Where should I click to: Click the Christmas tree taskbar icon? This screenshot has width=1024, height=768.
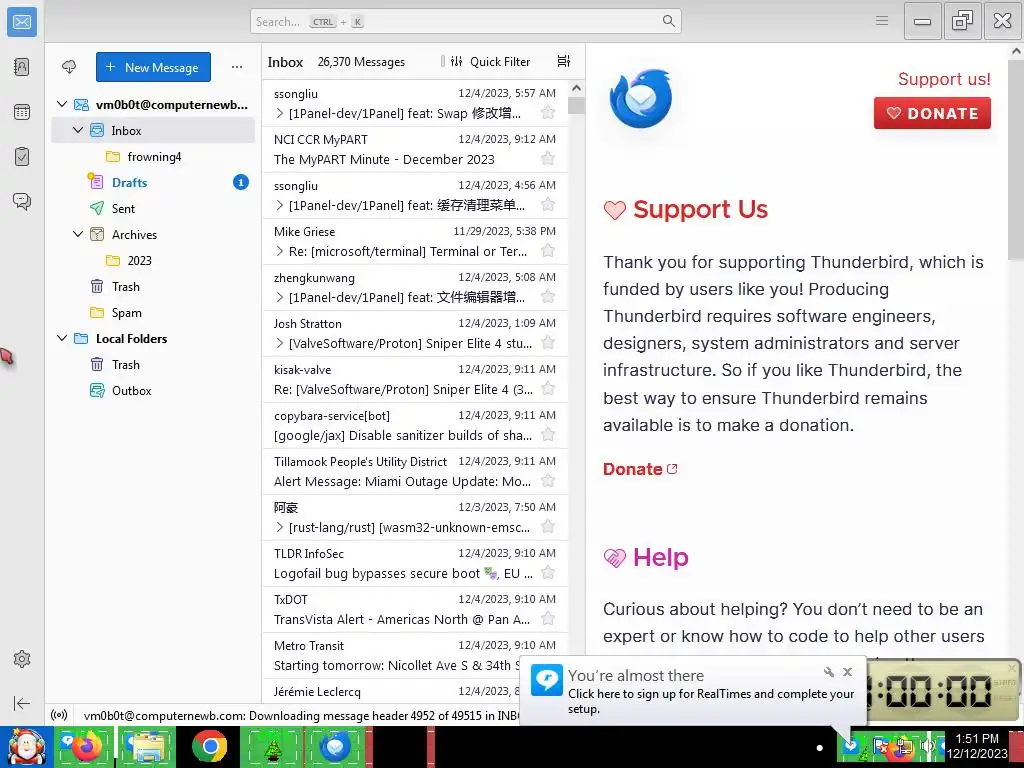pos(272,746)
